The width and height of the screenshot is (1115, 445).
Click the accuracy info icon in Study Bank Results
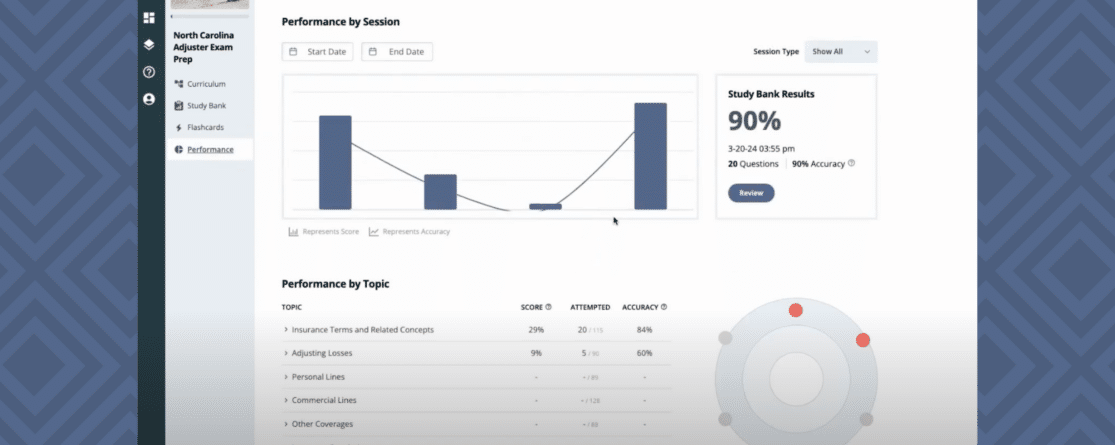[x=851, y=163]
